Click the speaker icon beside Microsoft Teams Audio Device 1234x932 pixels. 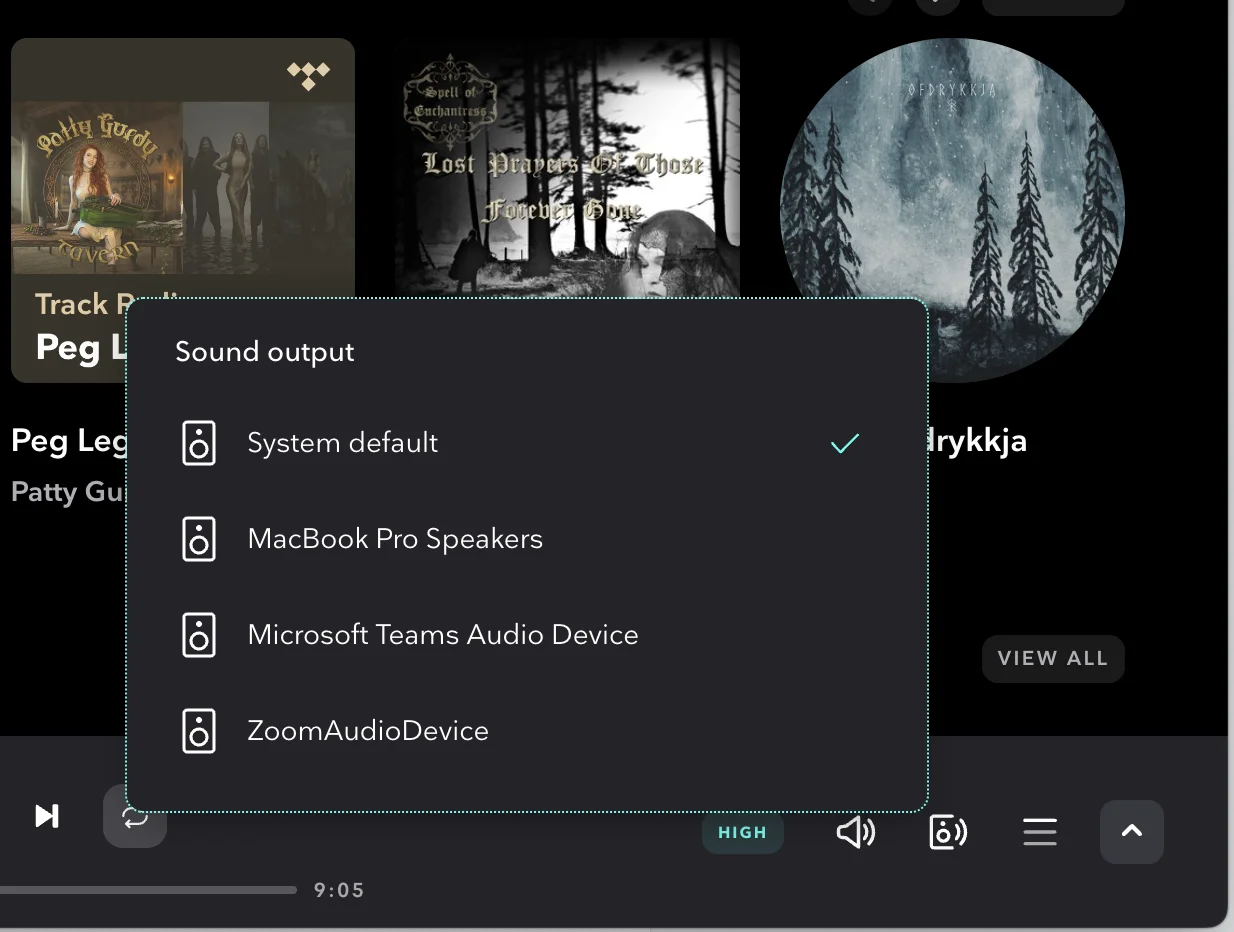199,635
